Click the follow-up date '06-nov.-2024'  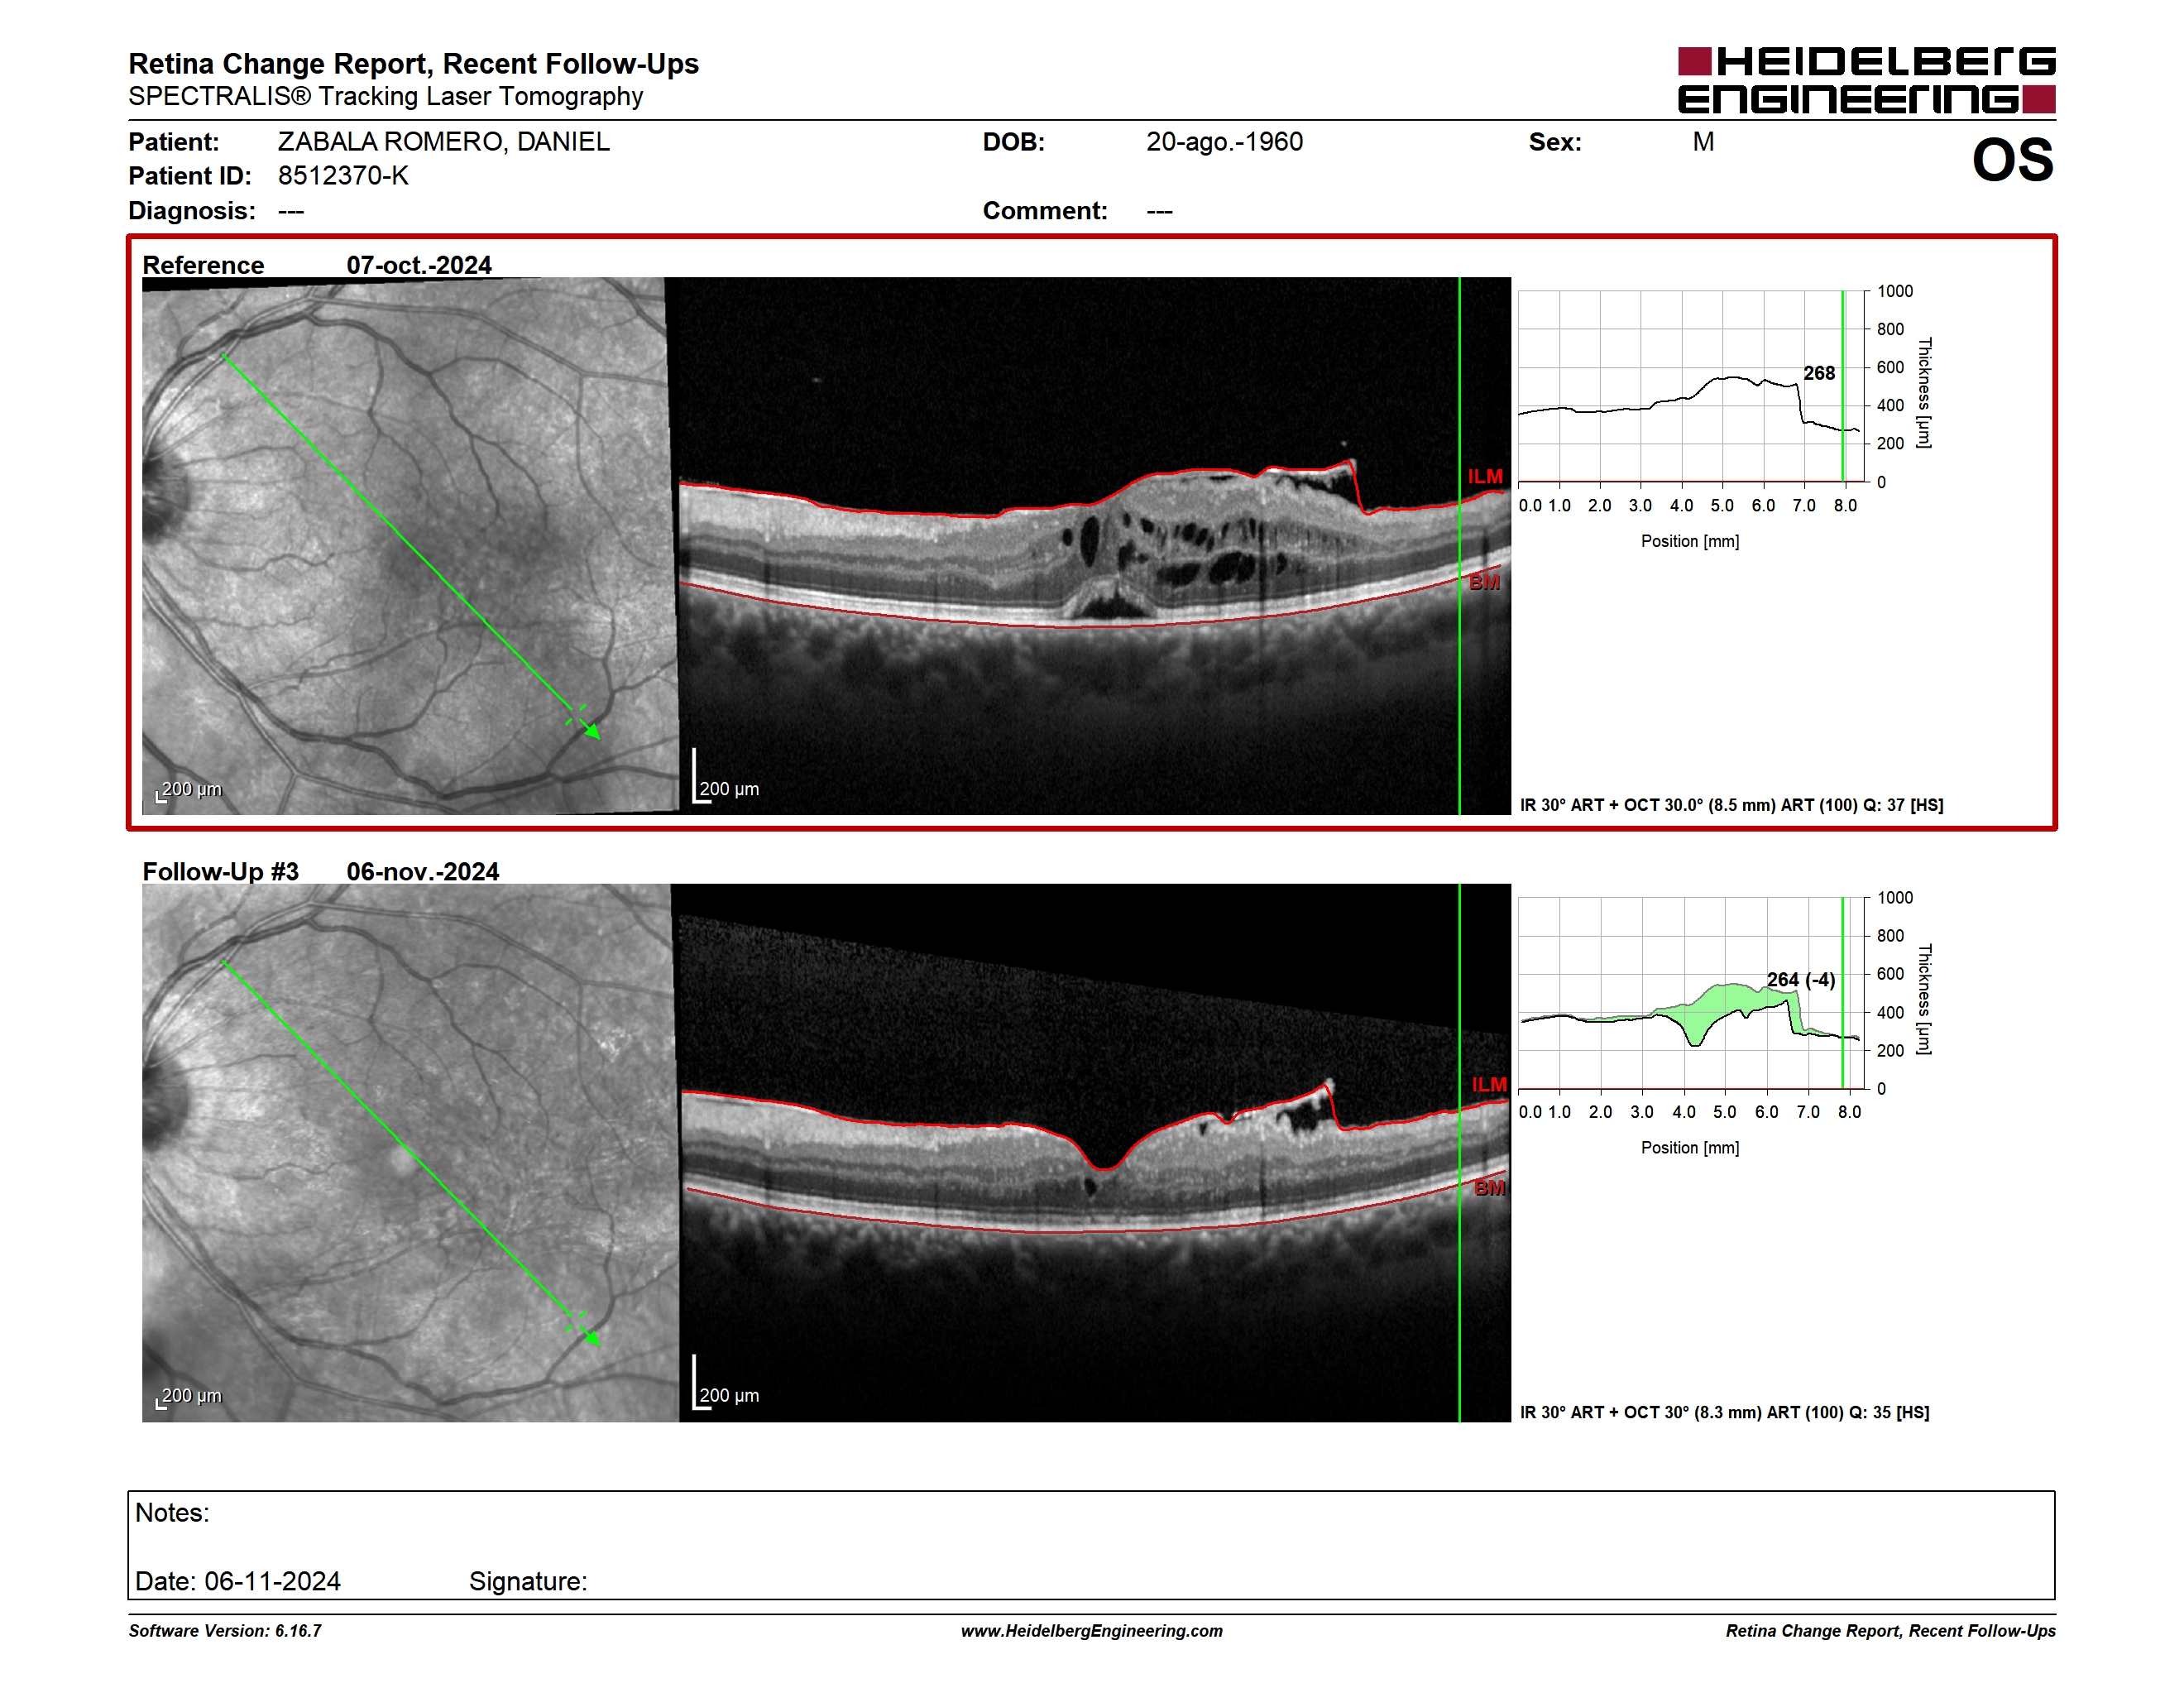pyautogui.click(x=422, y=872)
